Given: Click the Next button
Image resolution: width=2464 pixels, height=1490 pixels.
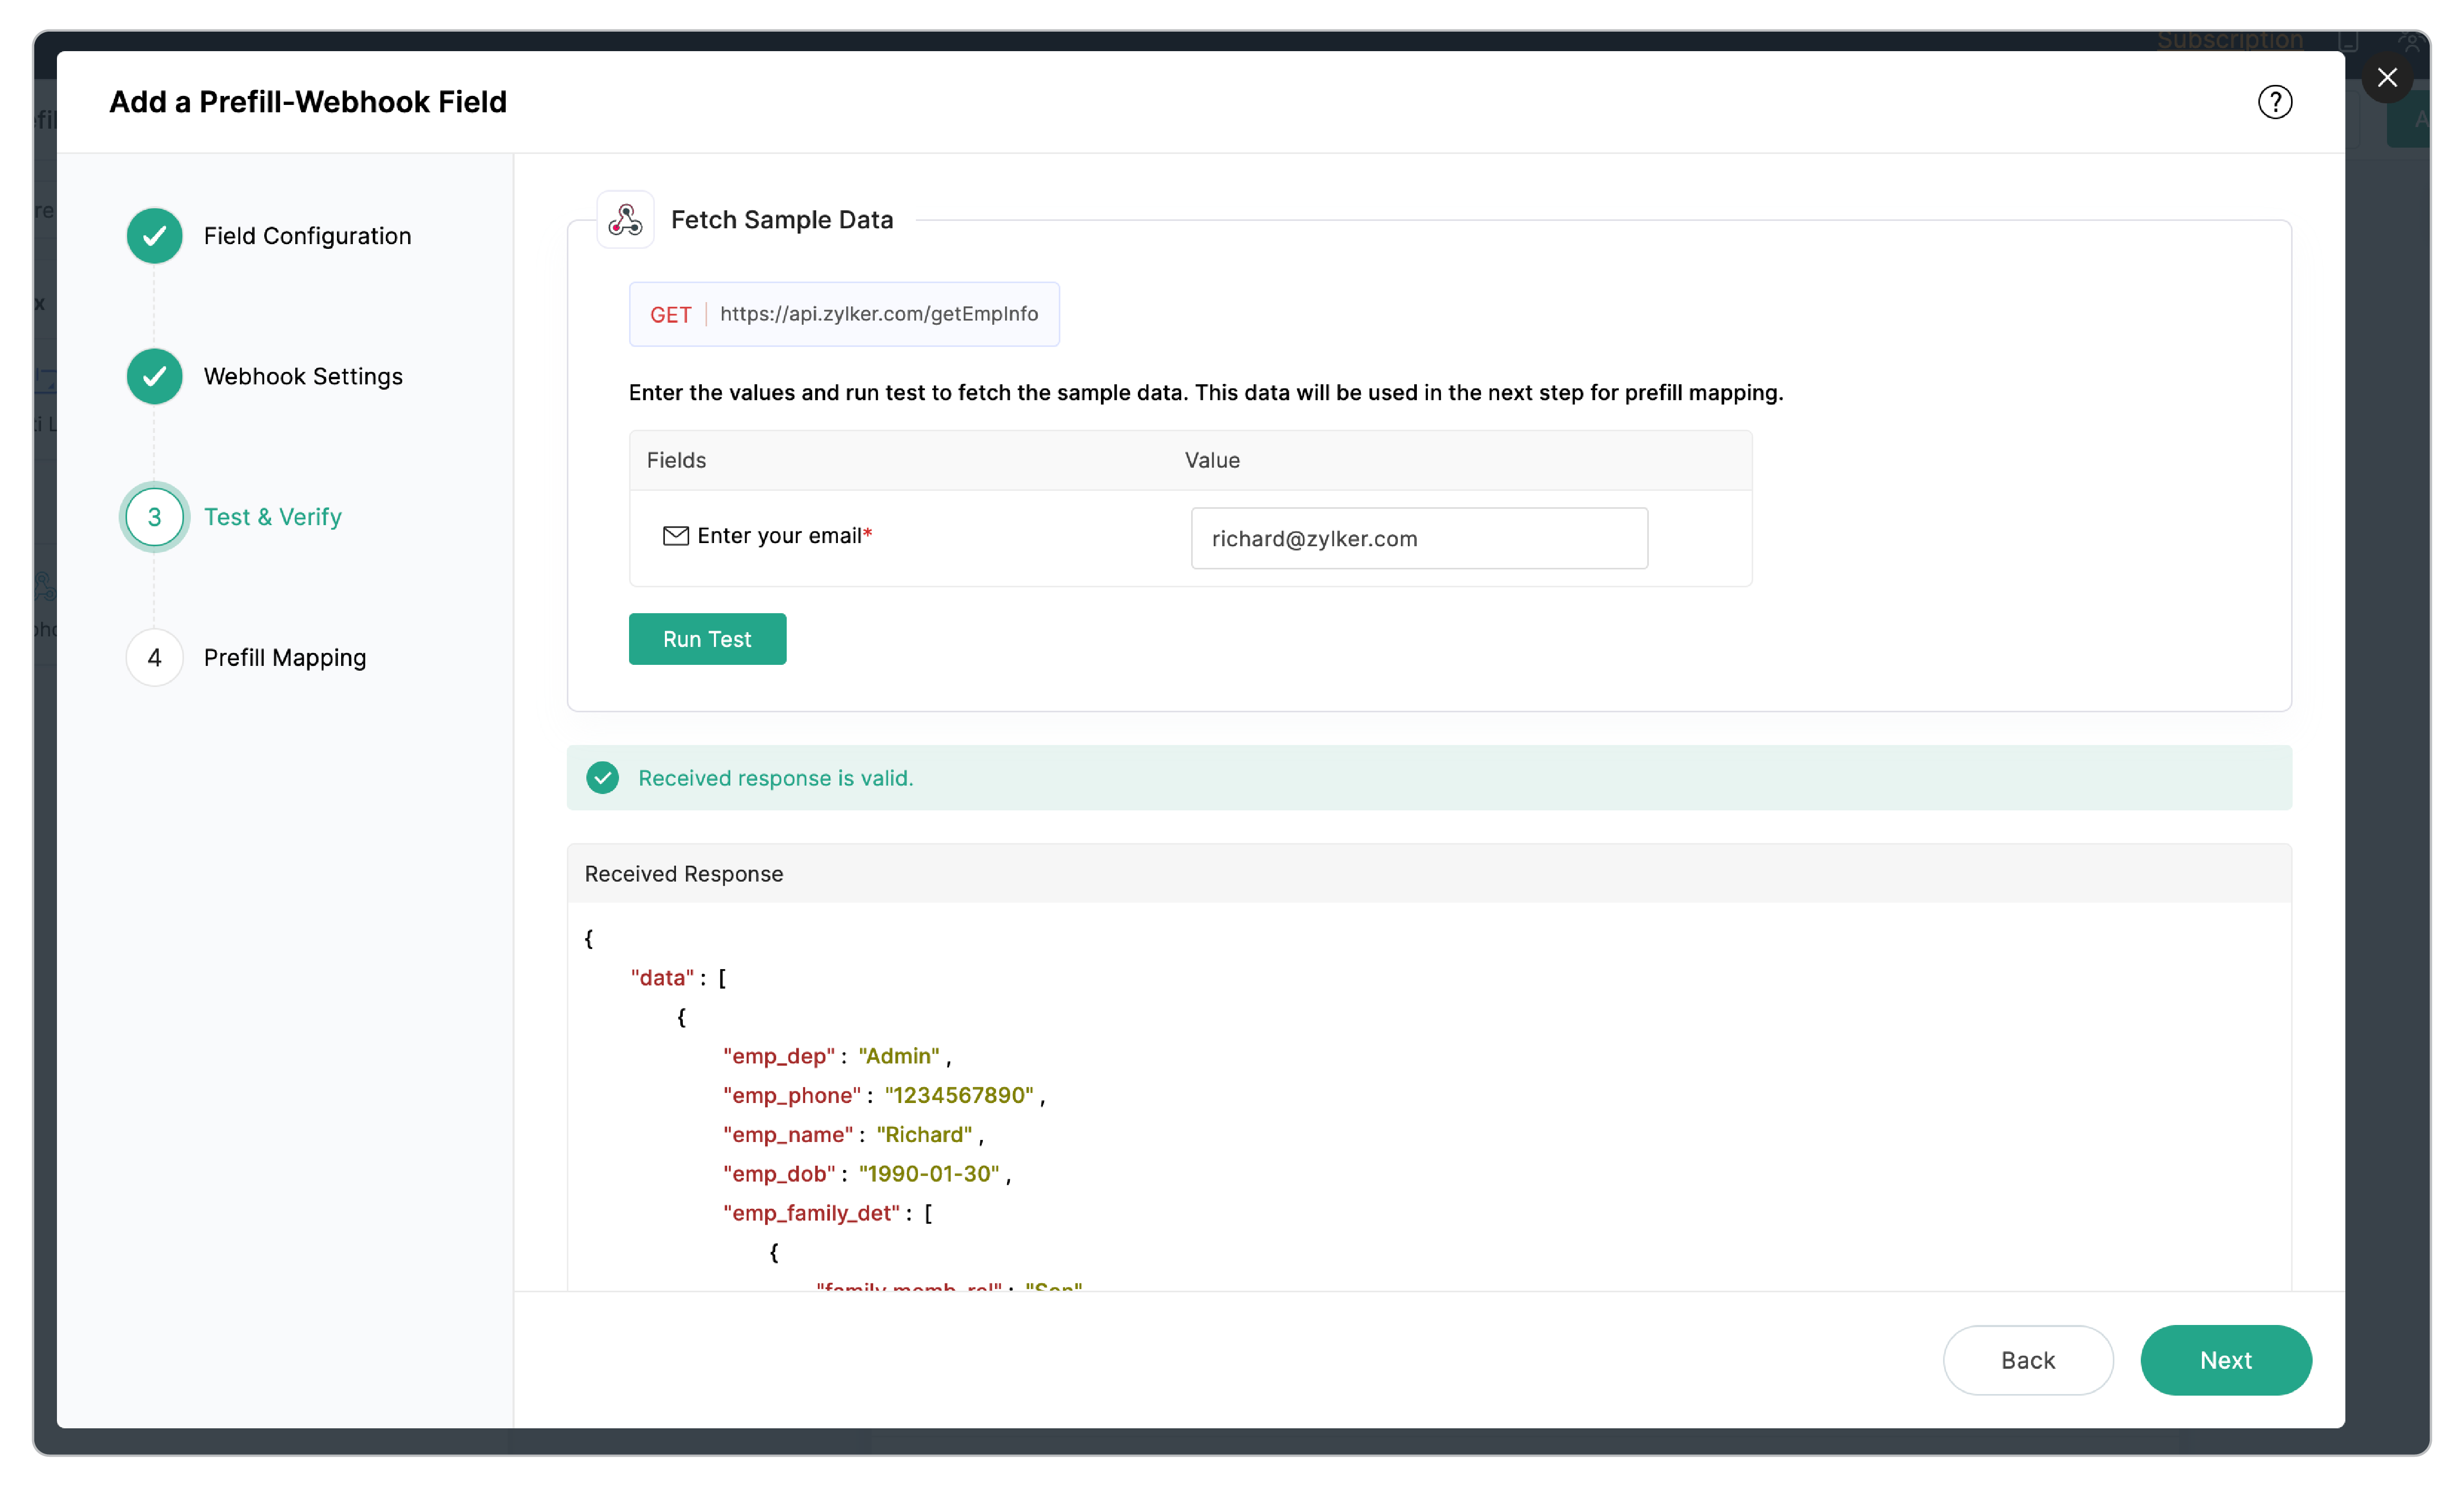Looking at the screenshot, I should point(2225,1360).
